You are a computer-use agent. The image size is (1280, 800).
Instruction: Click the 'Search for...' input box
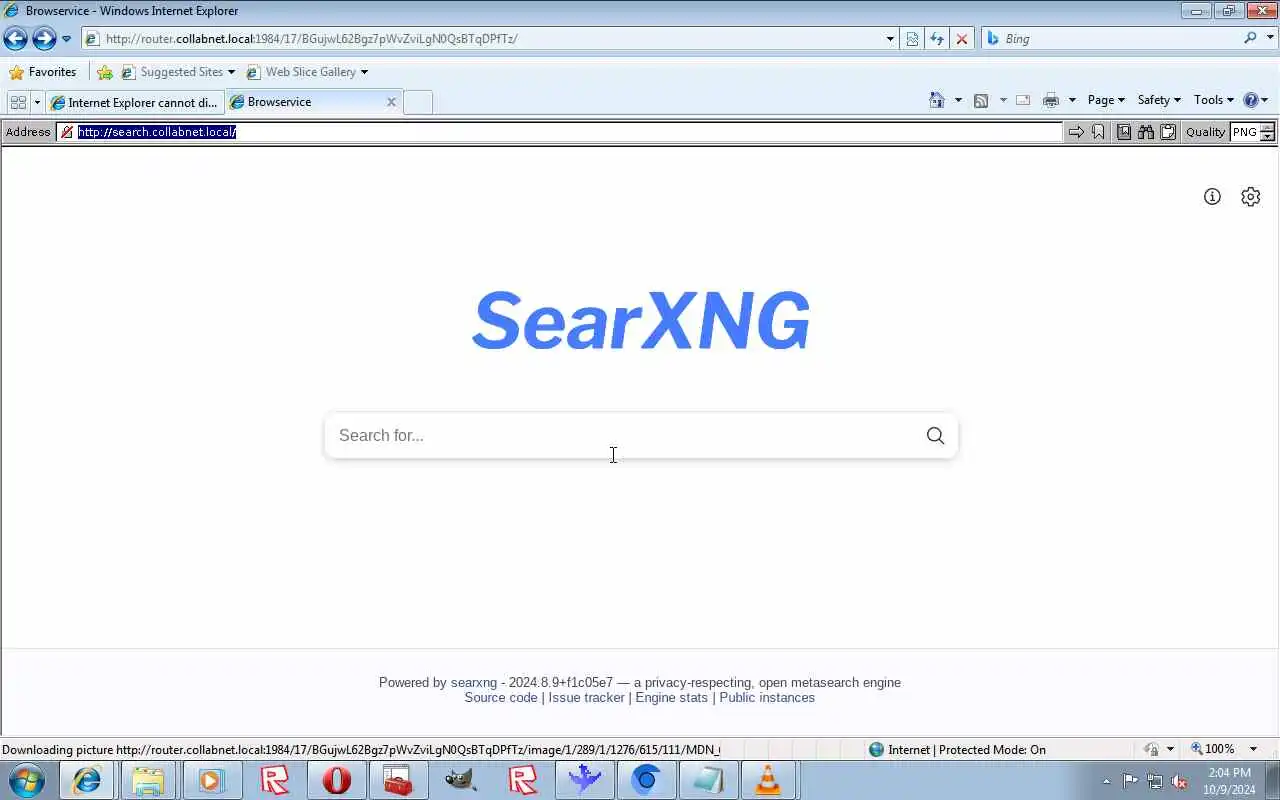click(x=620, y=436)
